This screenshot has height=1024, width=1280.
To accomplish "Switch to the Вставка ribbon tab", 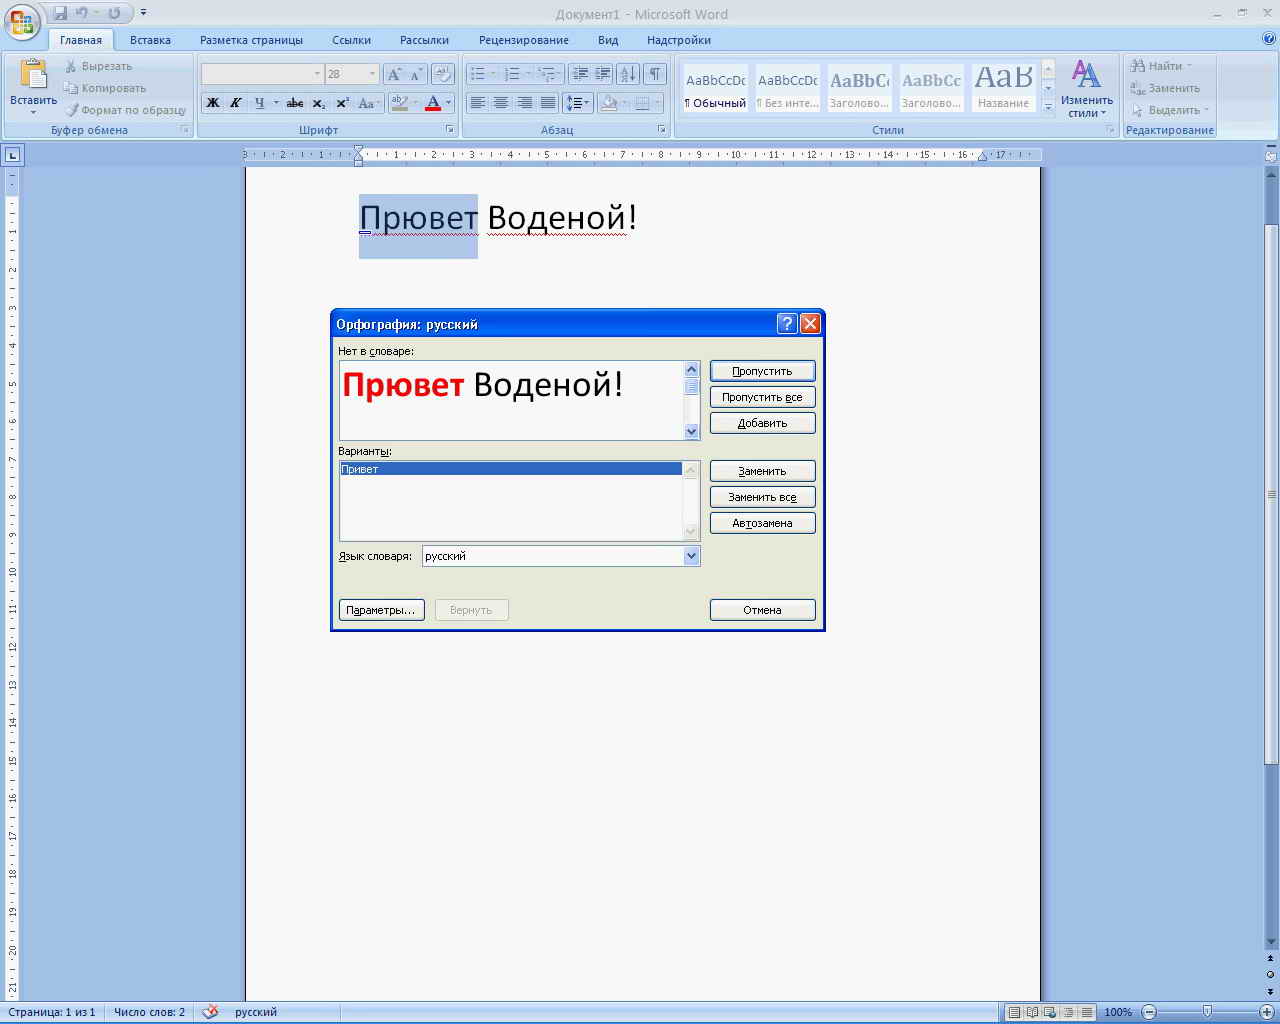I will point(150,40).
